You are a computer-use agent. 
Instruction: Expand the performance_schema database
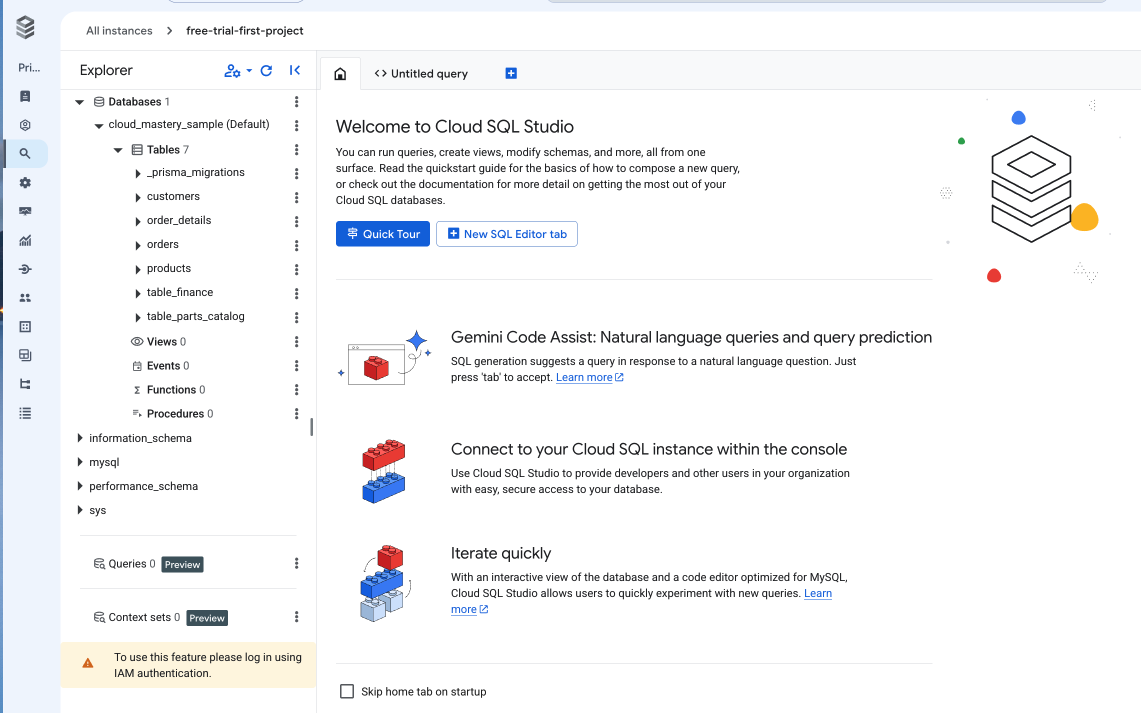click(79, 486)
